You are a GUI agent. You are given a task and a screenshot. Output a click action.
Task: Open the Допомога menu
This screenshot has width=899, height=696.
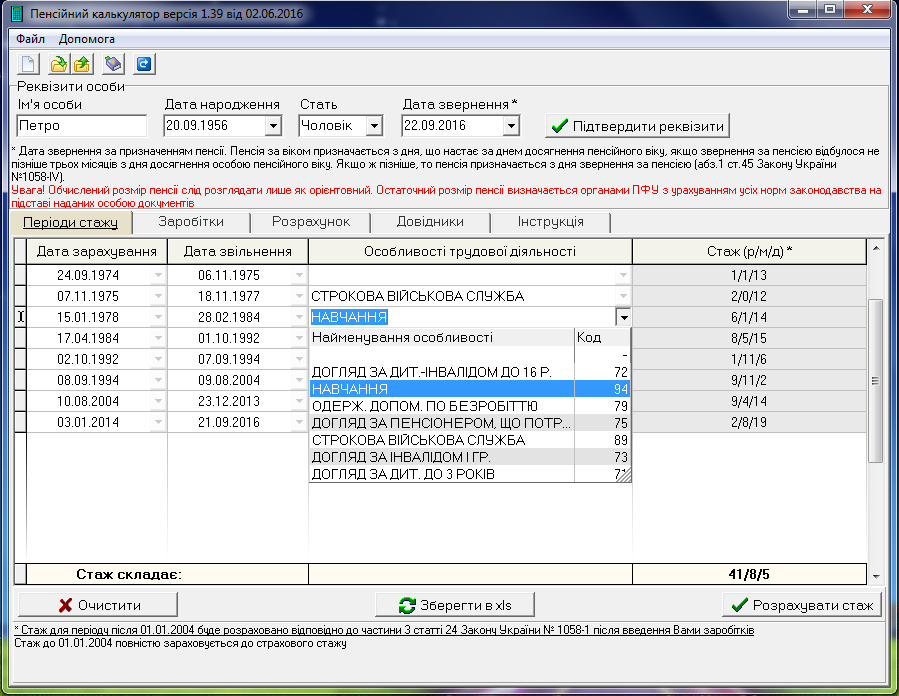[x=87, y=39]
